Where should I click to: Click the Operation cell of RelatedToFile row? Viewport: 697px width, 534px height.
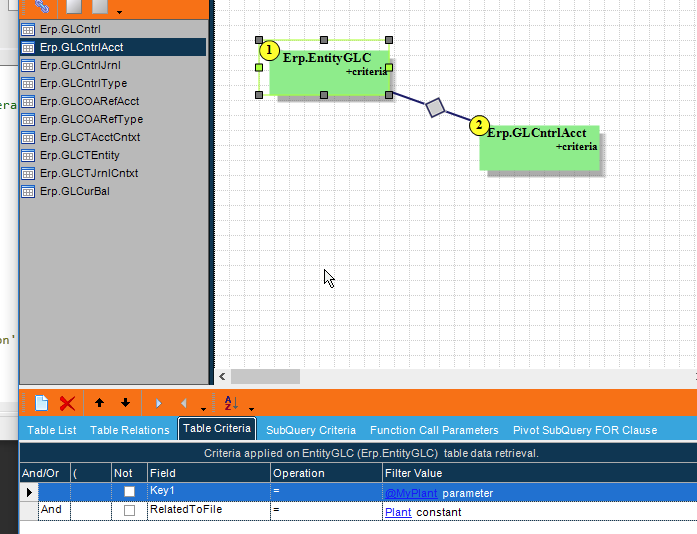[326, 510]
